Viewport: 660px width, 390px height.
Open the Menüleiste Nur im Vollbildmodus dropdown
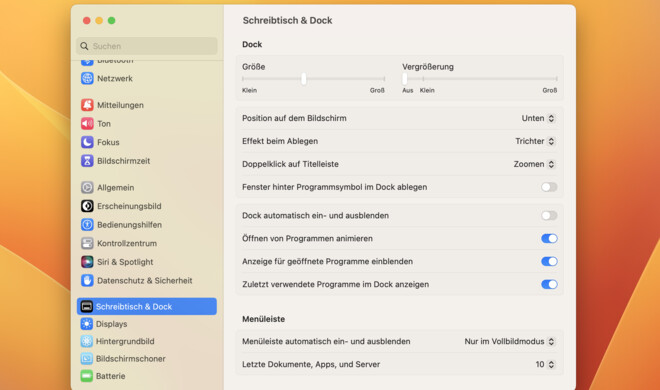coord(510,342)
